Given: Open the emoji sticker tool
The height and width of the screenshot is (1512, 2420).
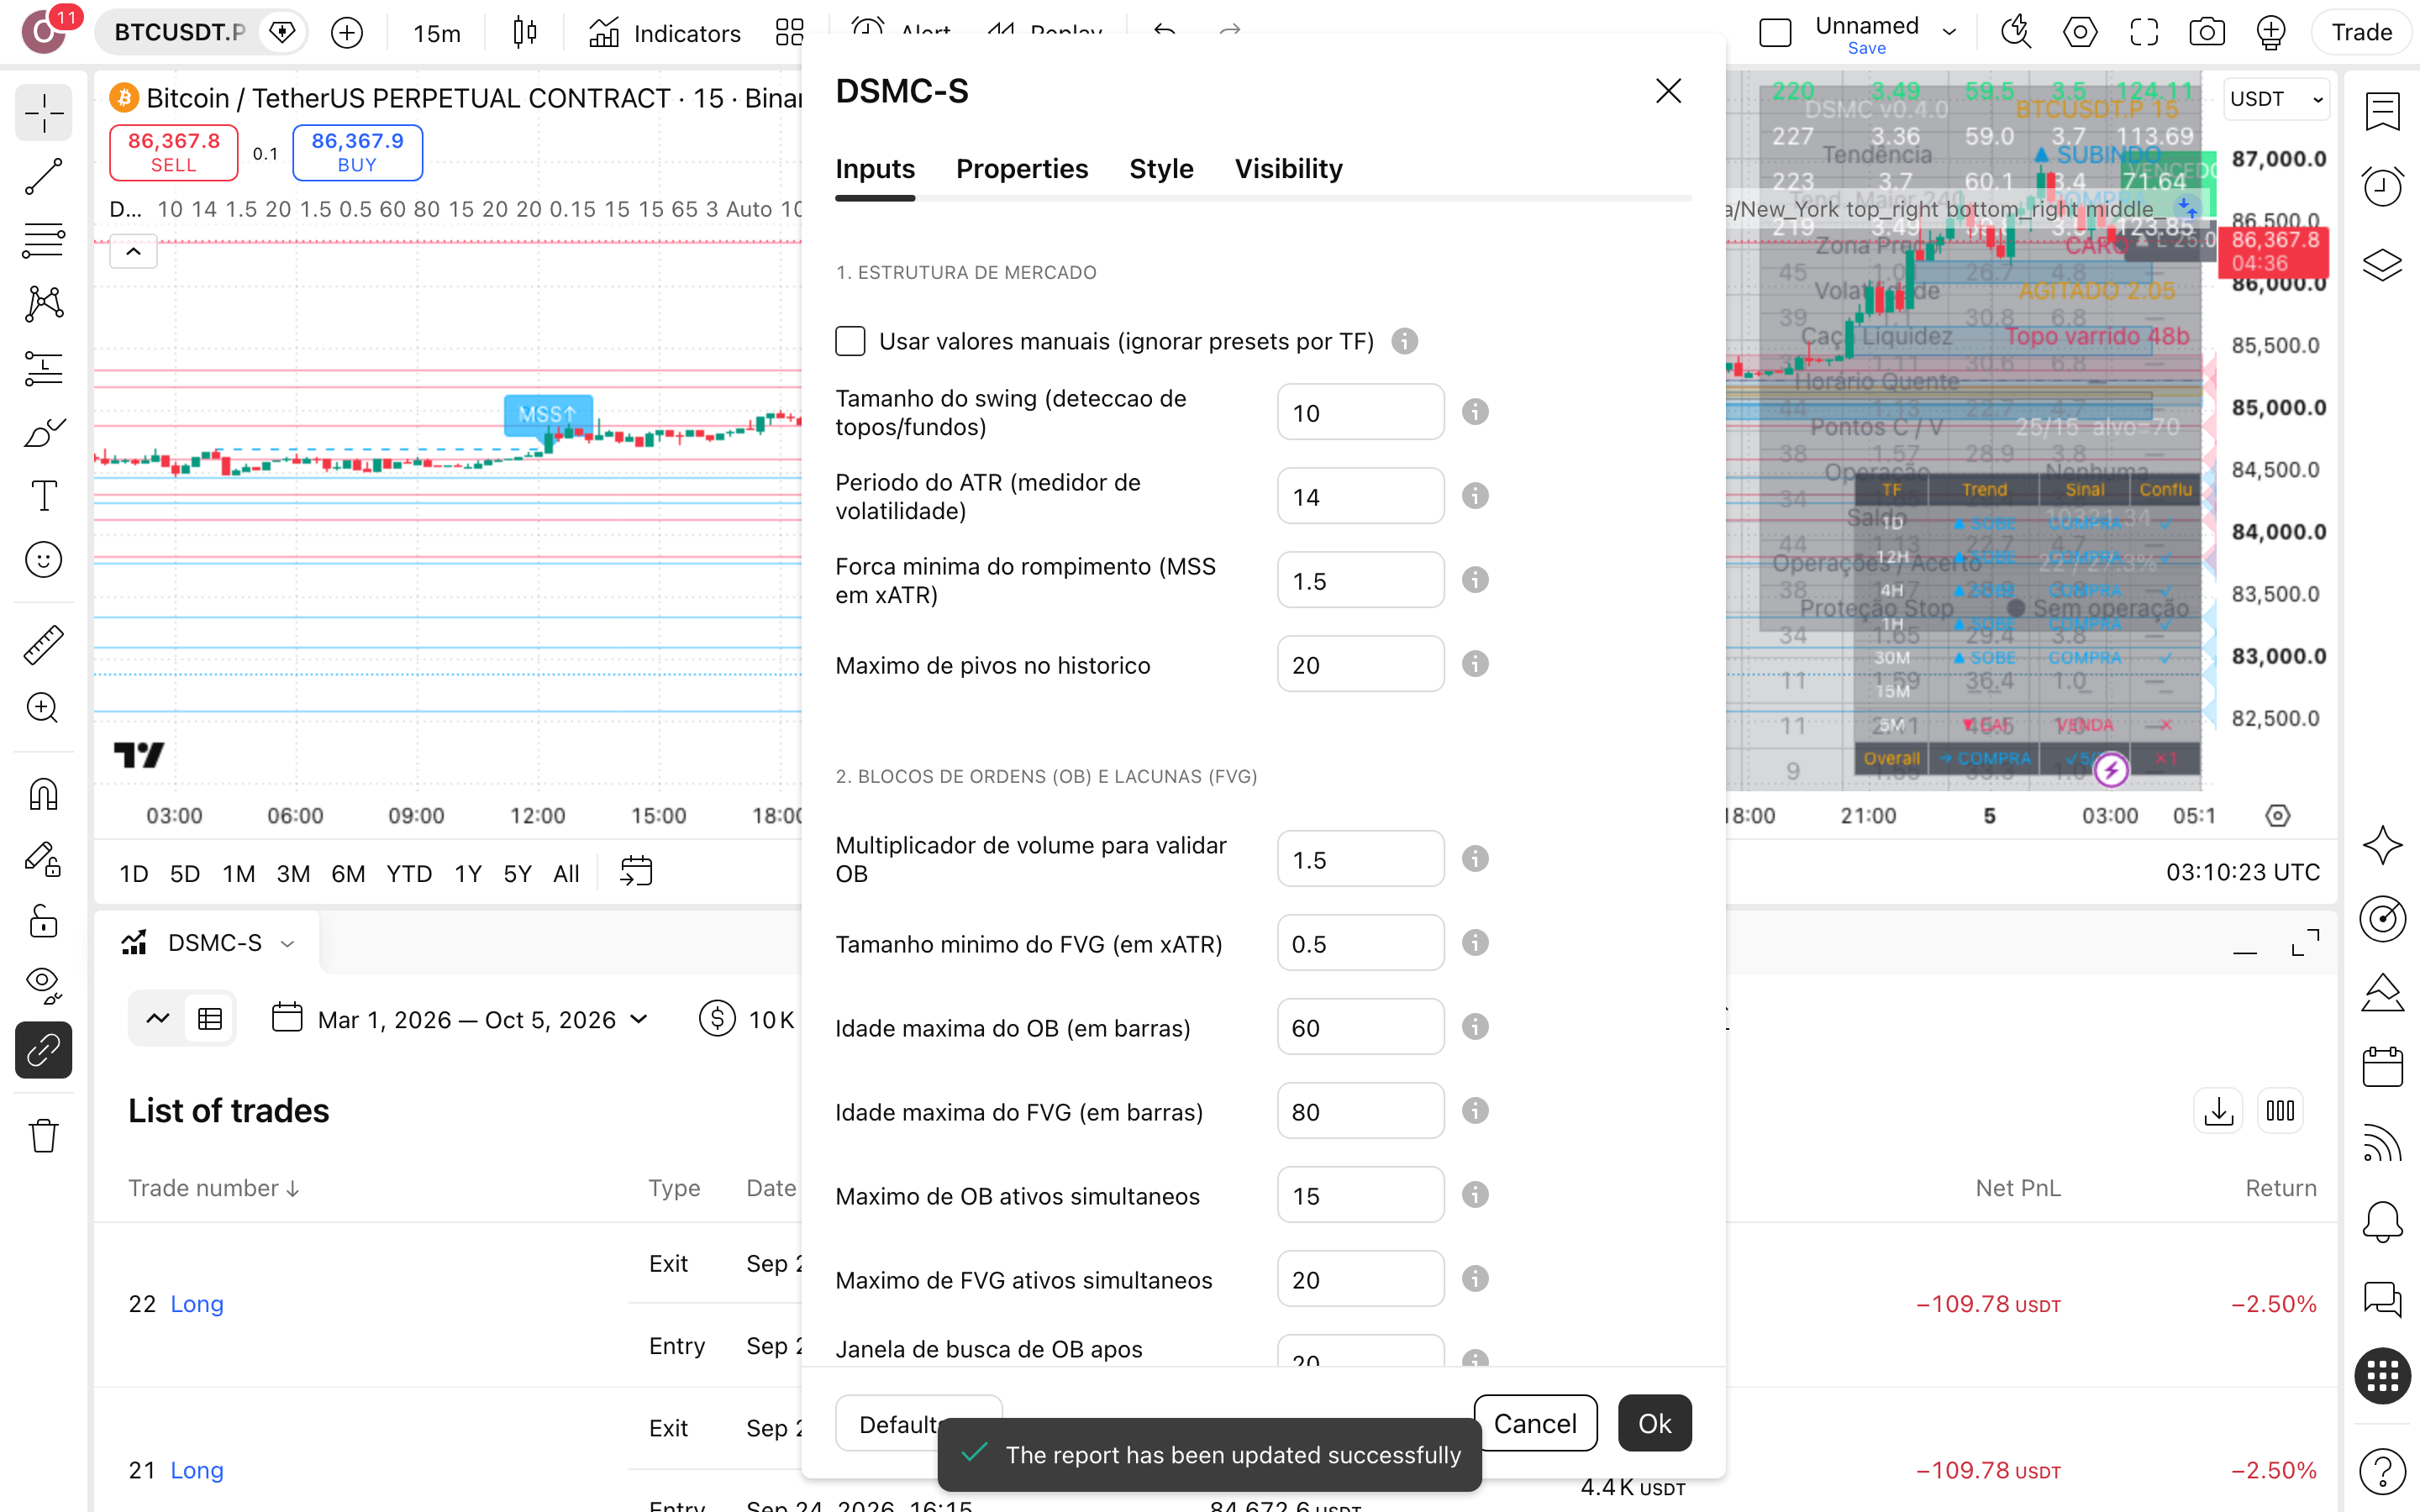Looking at the screenshot, I should (43, 559).
